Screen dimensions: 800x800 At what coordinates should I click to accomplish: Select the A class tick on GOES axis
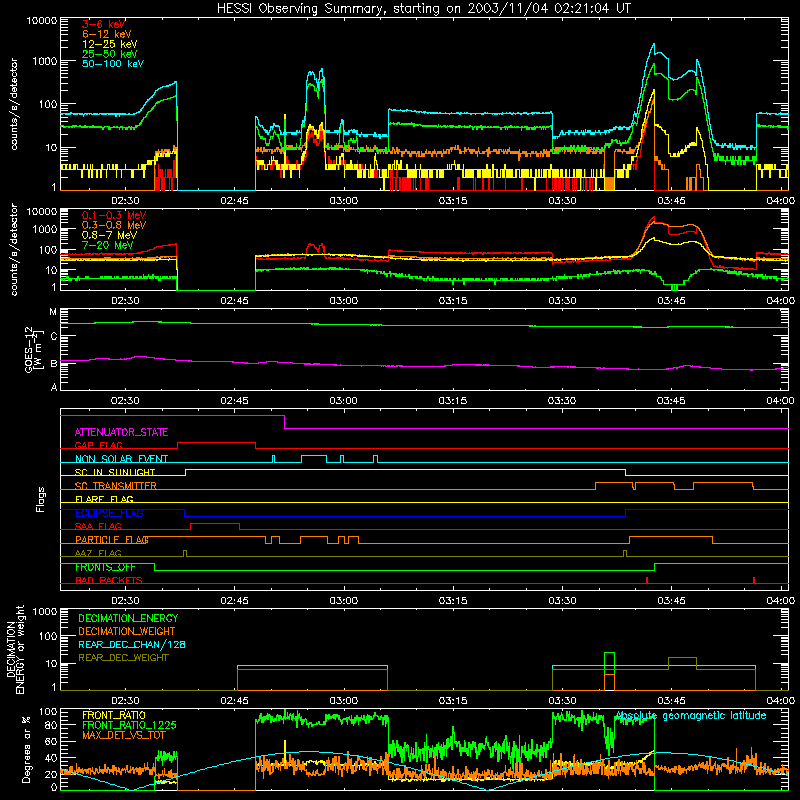pos(54,387)
